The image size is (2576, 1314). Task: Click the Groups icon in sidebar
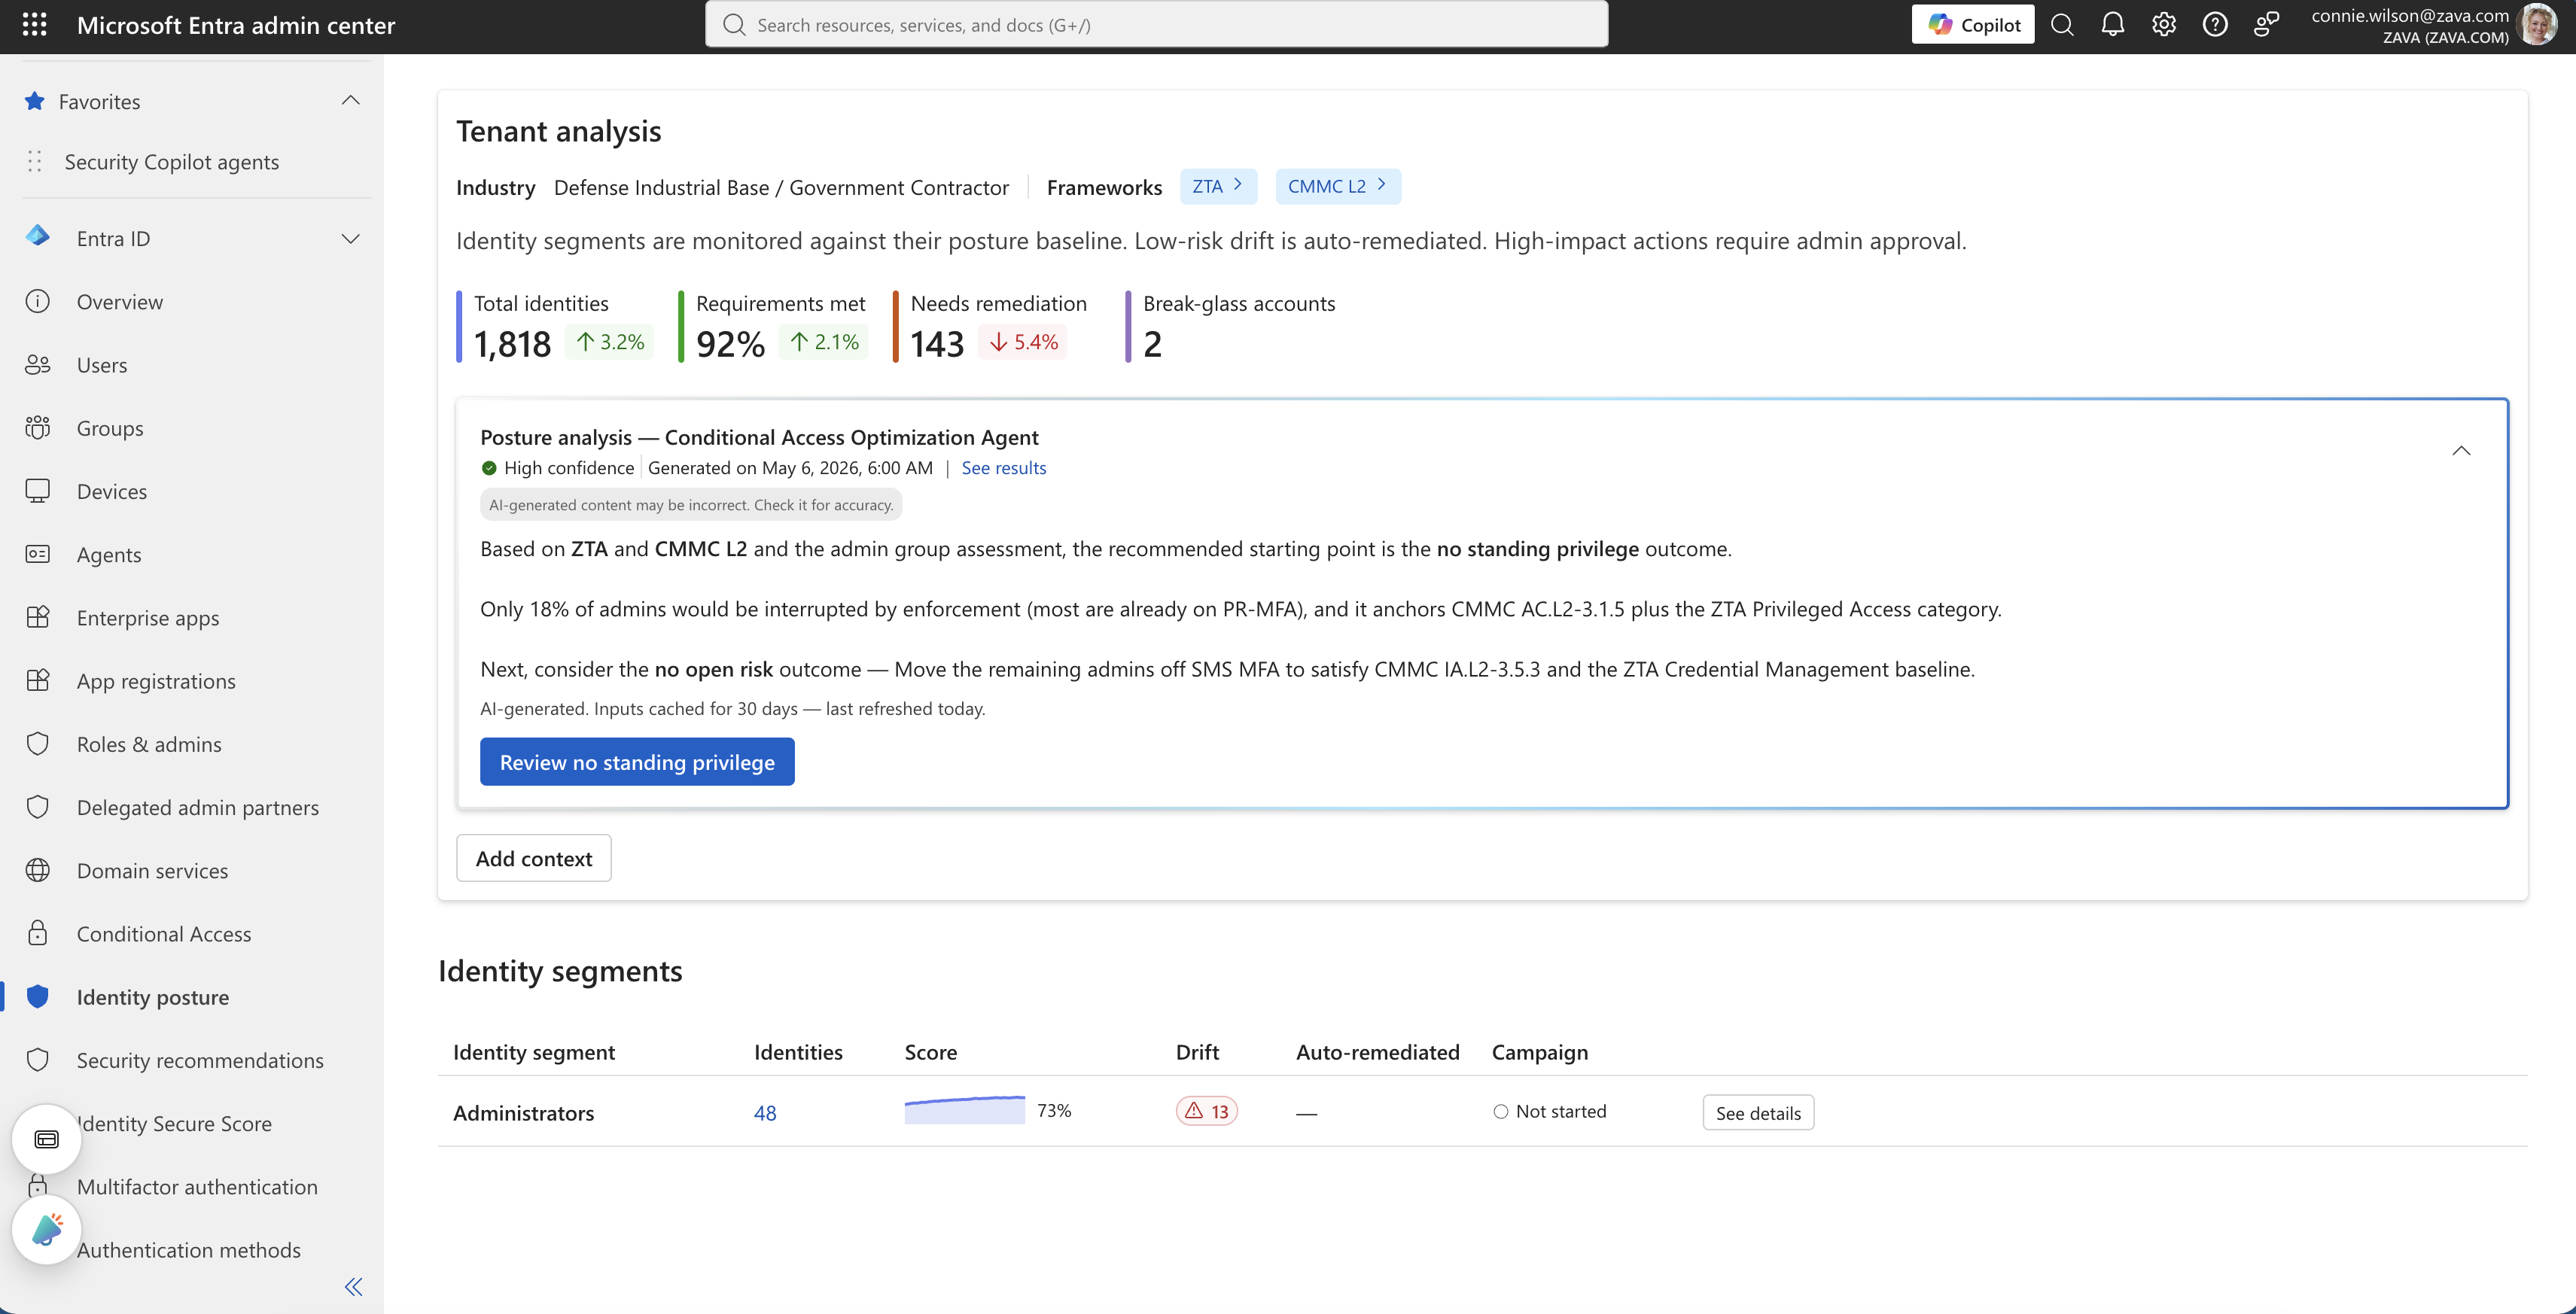pyautogui.click(x=38, y=427)
